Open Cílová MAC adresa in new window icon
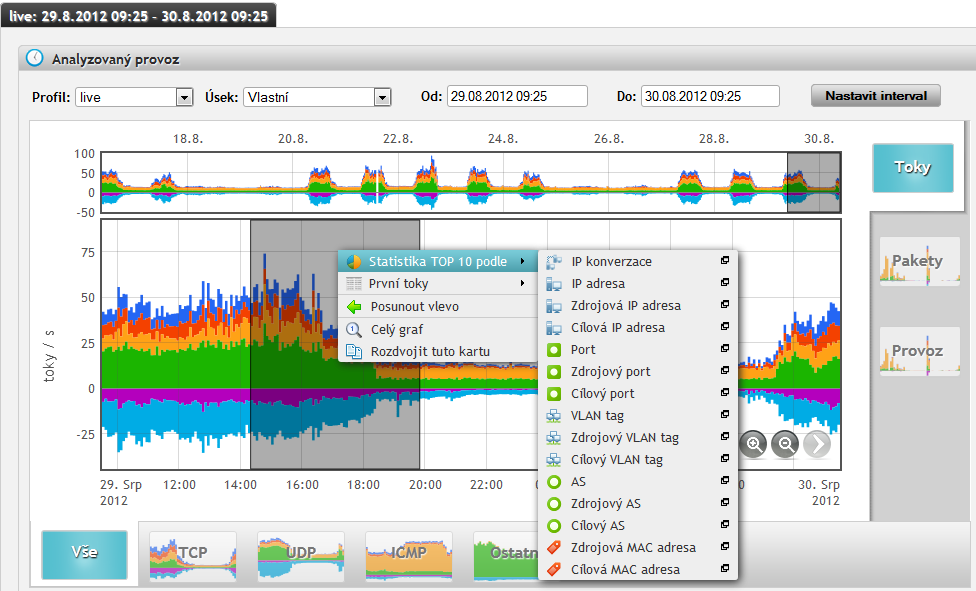The image size is (976, 591). point(725,568)
